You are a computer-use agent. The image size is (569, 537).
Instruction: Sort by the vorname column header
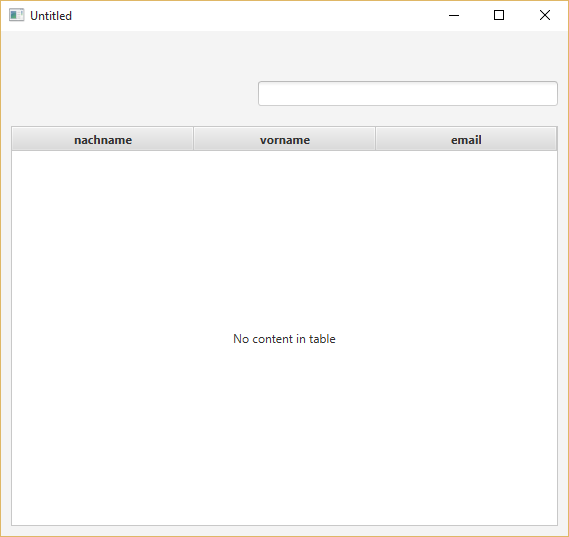pyautogui.click(x=284, y=139)
